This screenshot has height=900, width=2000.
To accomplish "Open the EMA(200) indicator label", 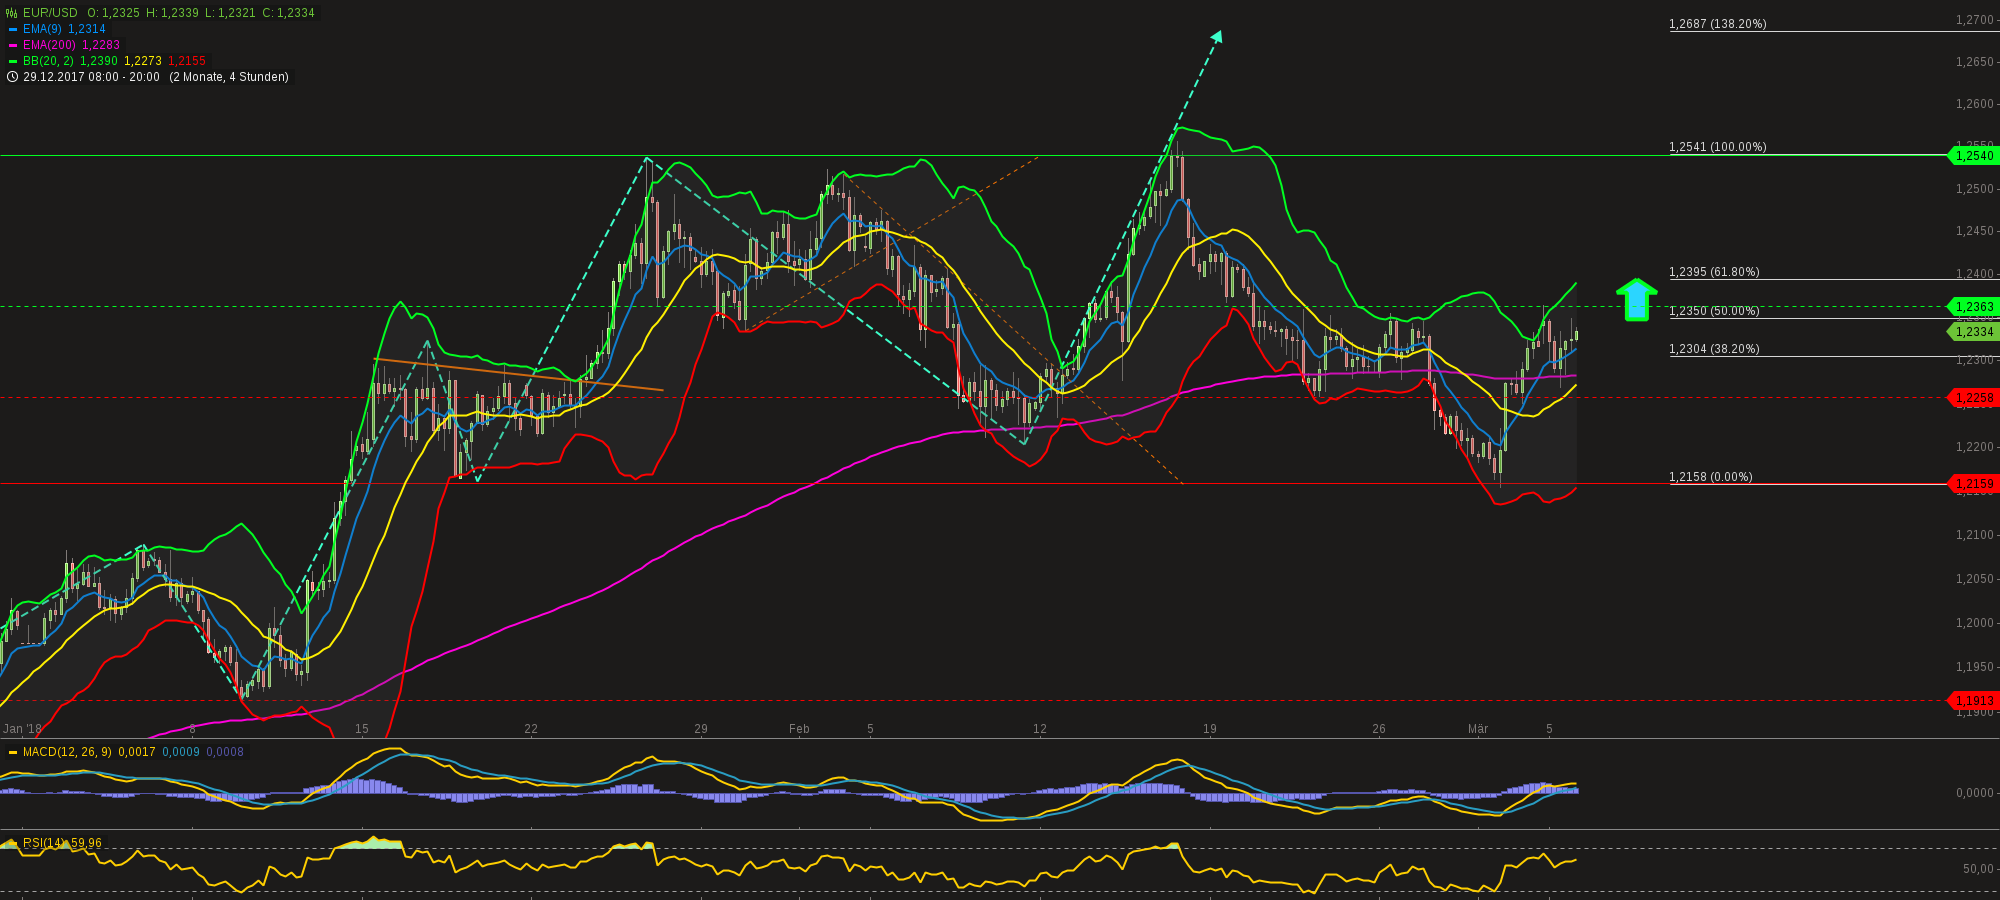I will (49, 45).
